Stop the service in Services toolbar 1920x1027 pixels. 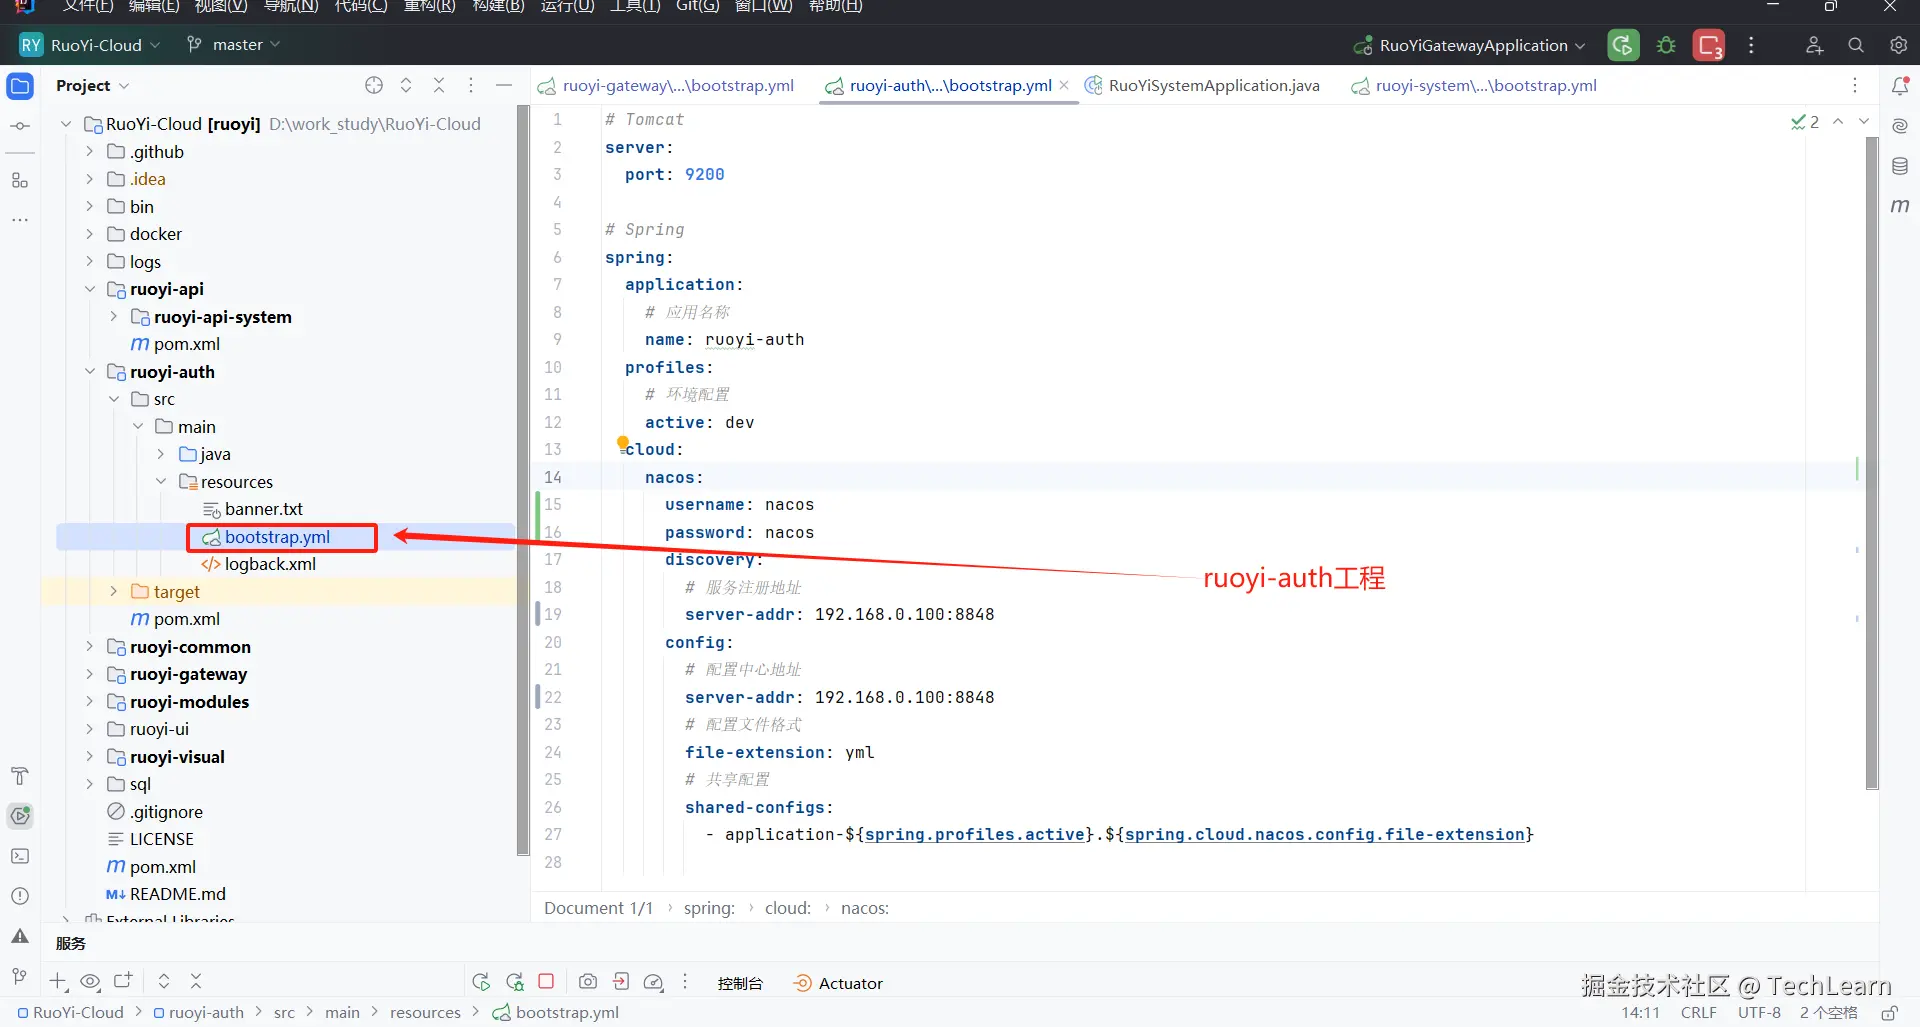pyautogui.click(x=546, y=982)
